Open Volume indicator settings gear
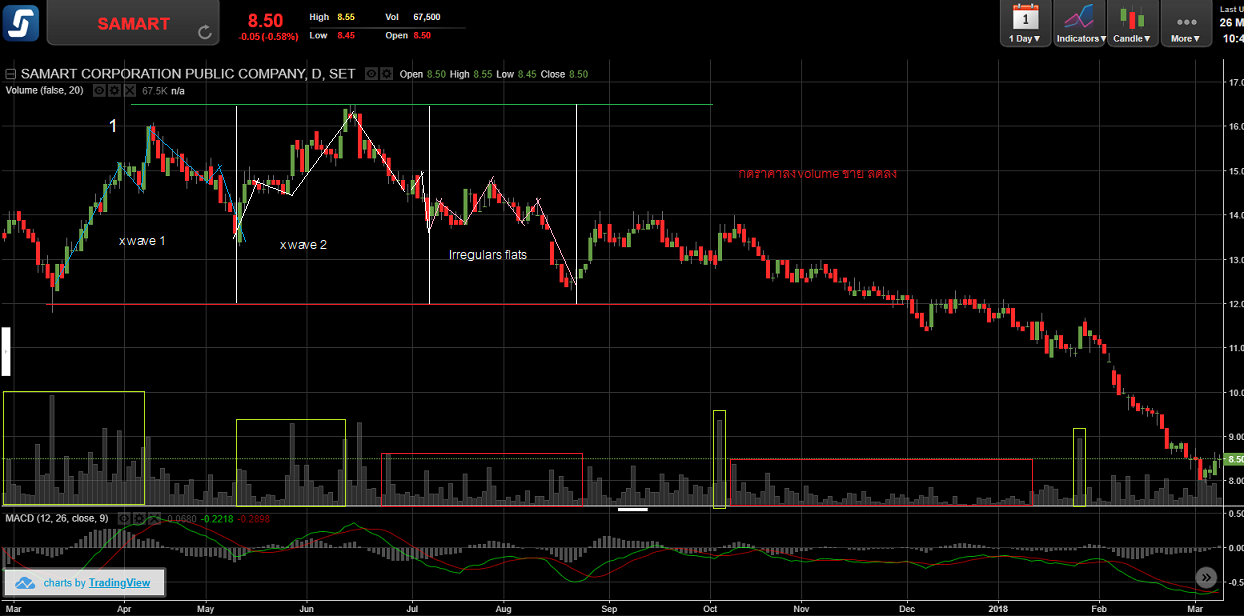Screen dimensions: 1244x616 114,90
